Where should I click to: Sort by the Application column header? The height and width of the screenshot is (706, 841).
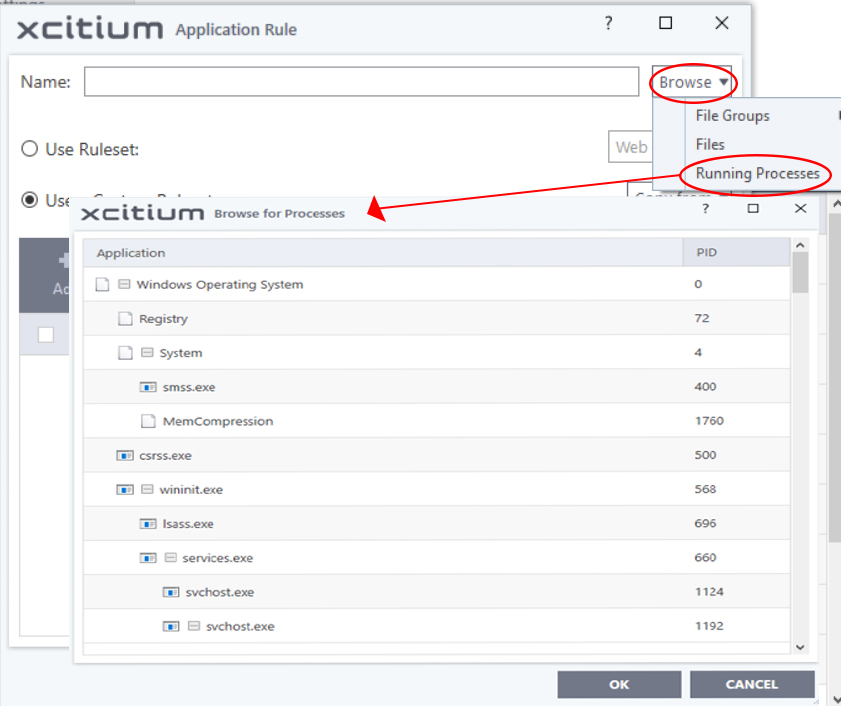tap(383, 253)
